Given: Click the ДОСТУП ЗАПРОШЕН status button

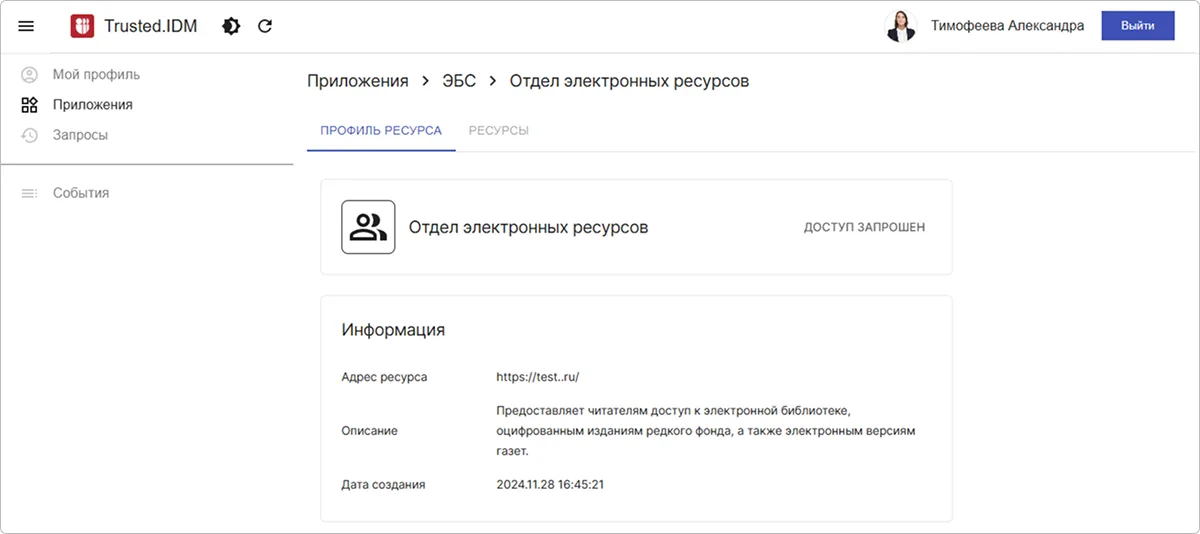Looking at the screenshot, I should [864, 227].
